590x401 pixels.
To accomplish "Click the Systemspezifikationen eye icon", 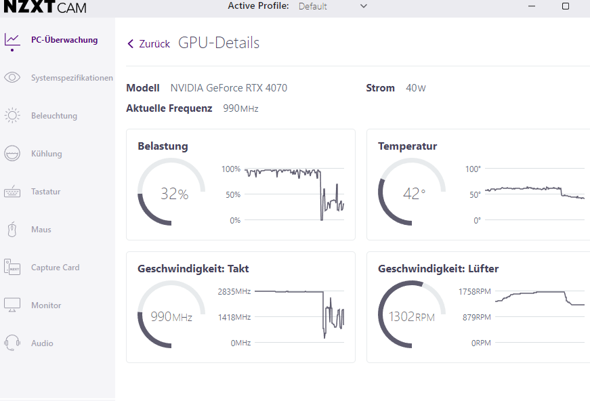I will pyautogui.click(x=12, y=77).
